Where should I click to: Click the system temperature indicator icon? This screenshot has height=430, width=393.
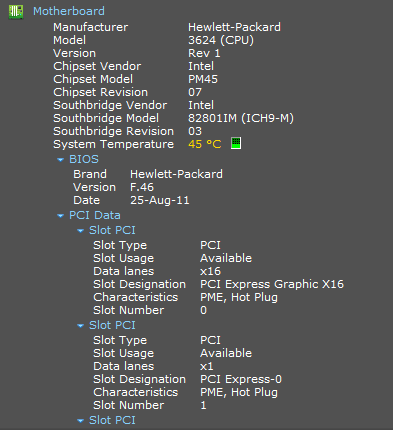(236, 143)
